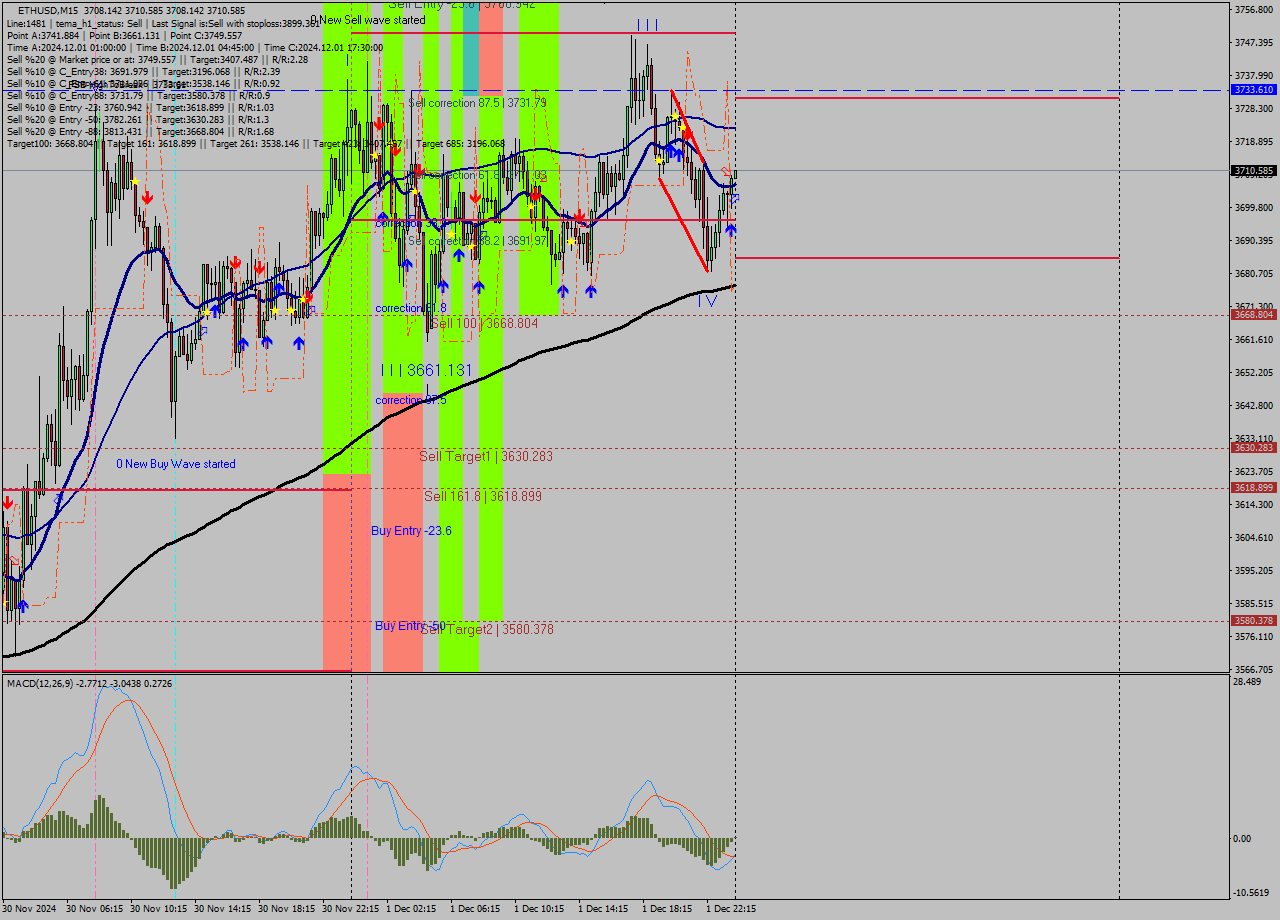1280x920 pixels.
Task: Select the 'Sell 100 | 3668.804' label
Action: pos(484,323)
